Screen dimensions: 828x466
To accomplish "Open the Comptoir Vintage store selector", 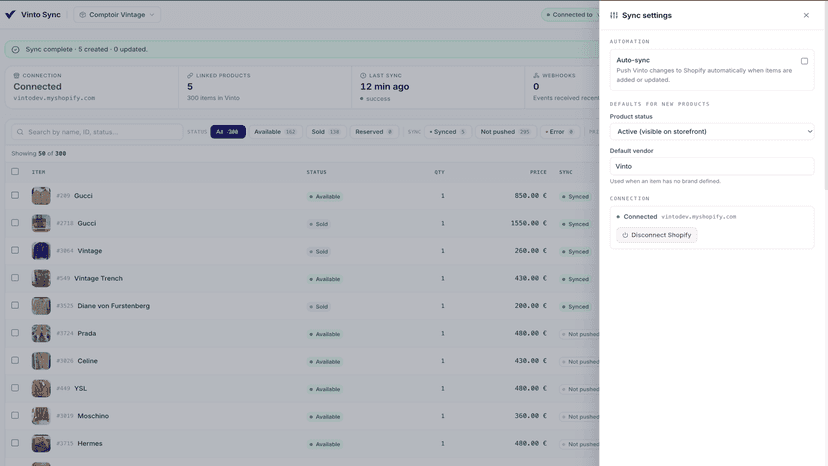I will click(117, 15).
